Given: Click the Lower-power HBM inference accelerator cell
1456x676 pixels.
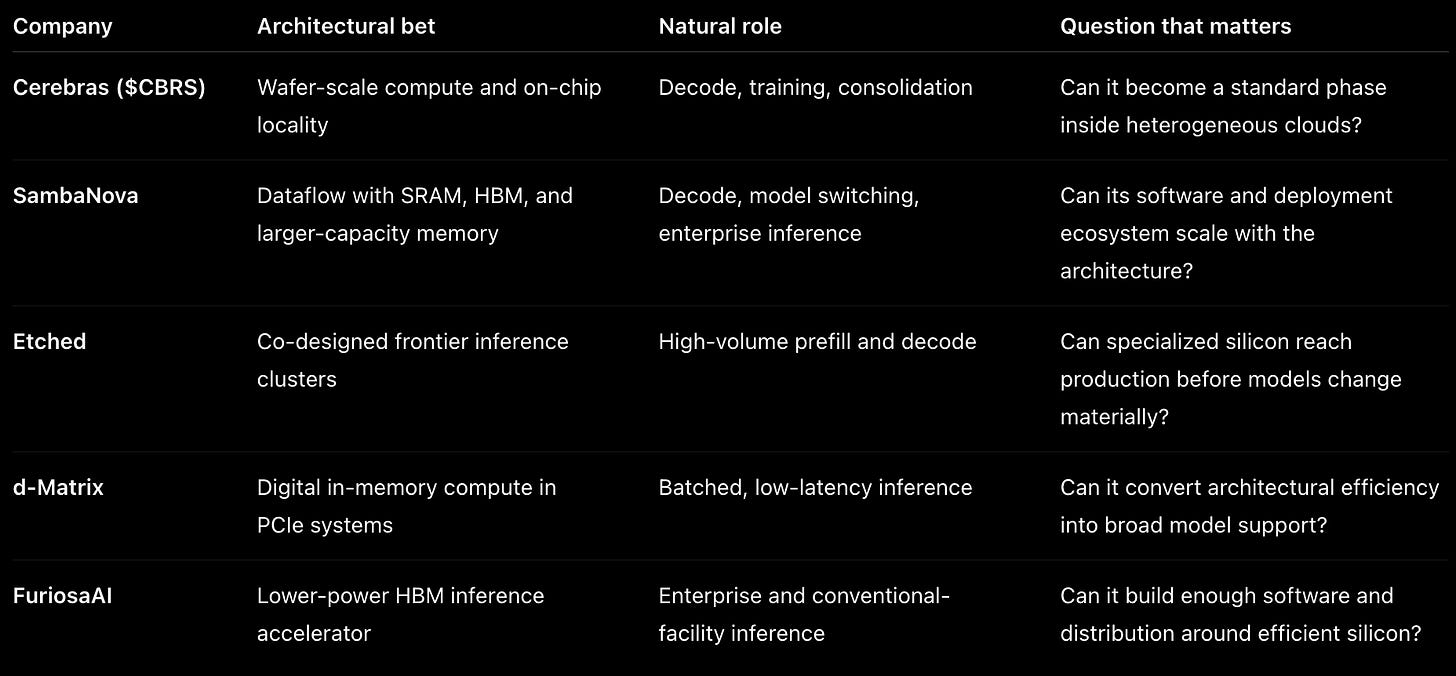Looking at the screenshot, I should pos(401,614).
